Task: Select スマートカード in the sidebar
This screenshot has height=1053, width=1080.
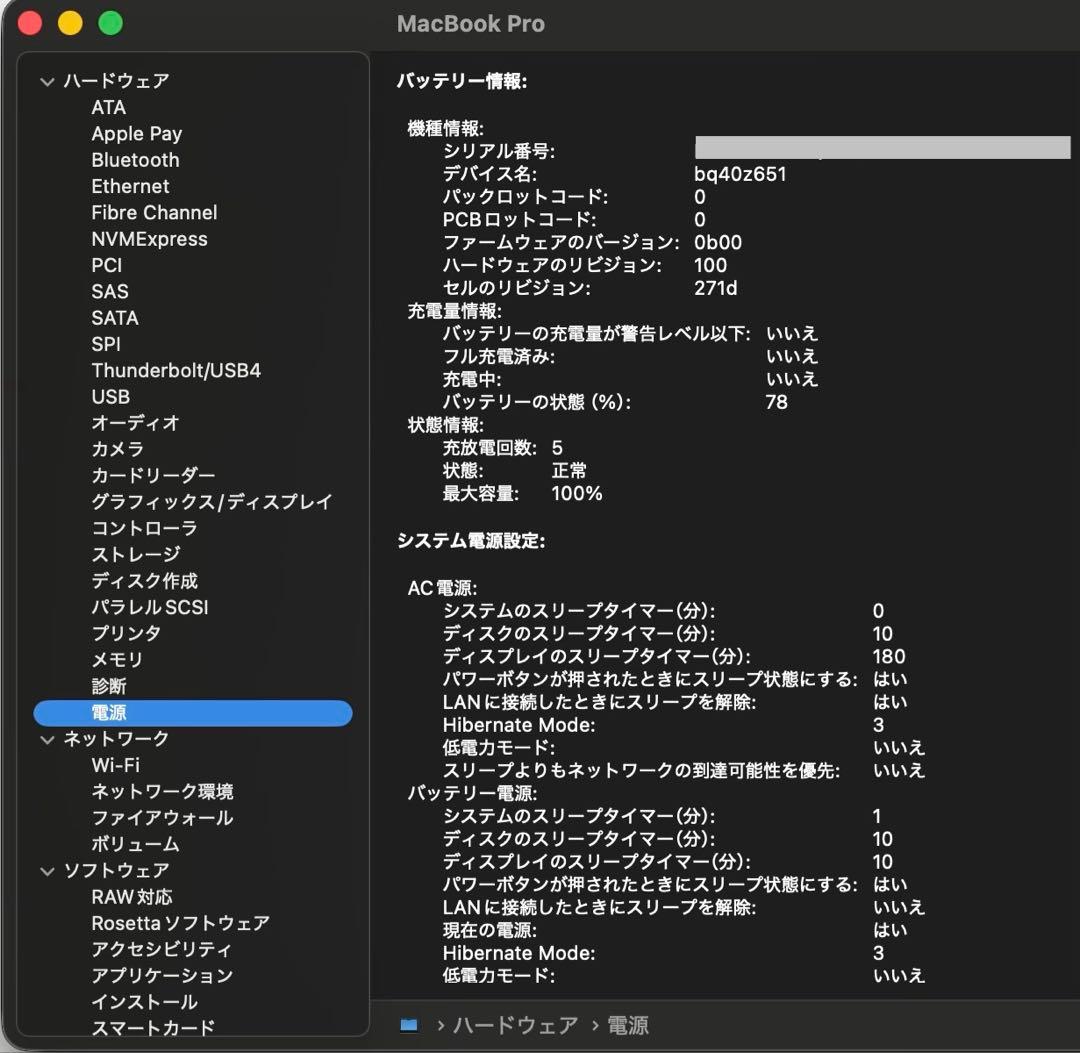Action: pos(154,1028)
